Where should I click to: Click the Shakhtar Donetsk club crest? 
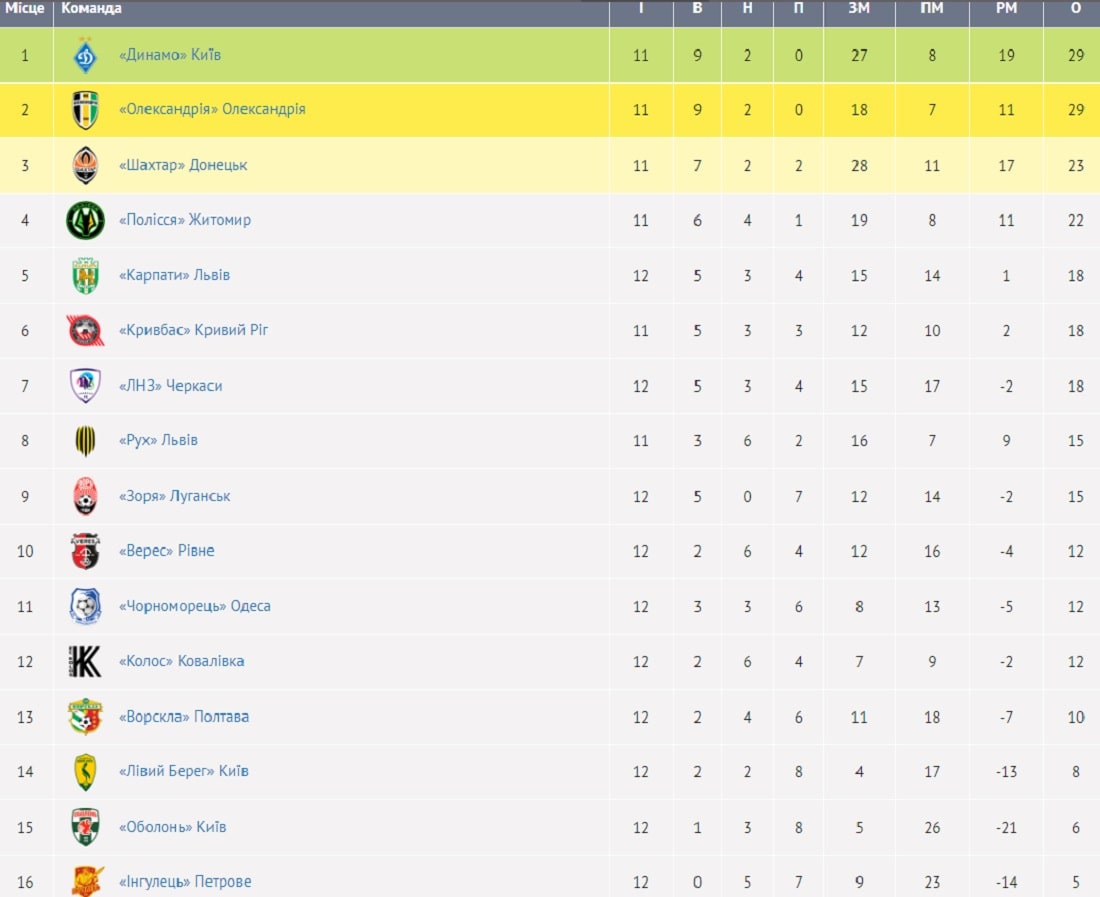click(86, 166)
